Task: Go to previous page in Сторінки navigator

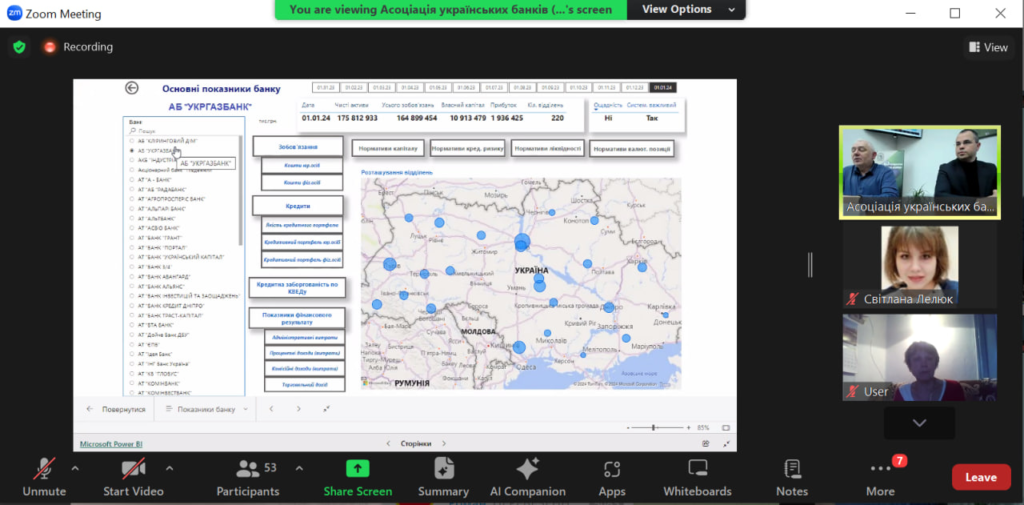Action: coord(389,444)
